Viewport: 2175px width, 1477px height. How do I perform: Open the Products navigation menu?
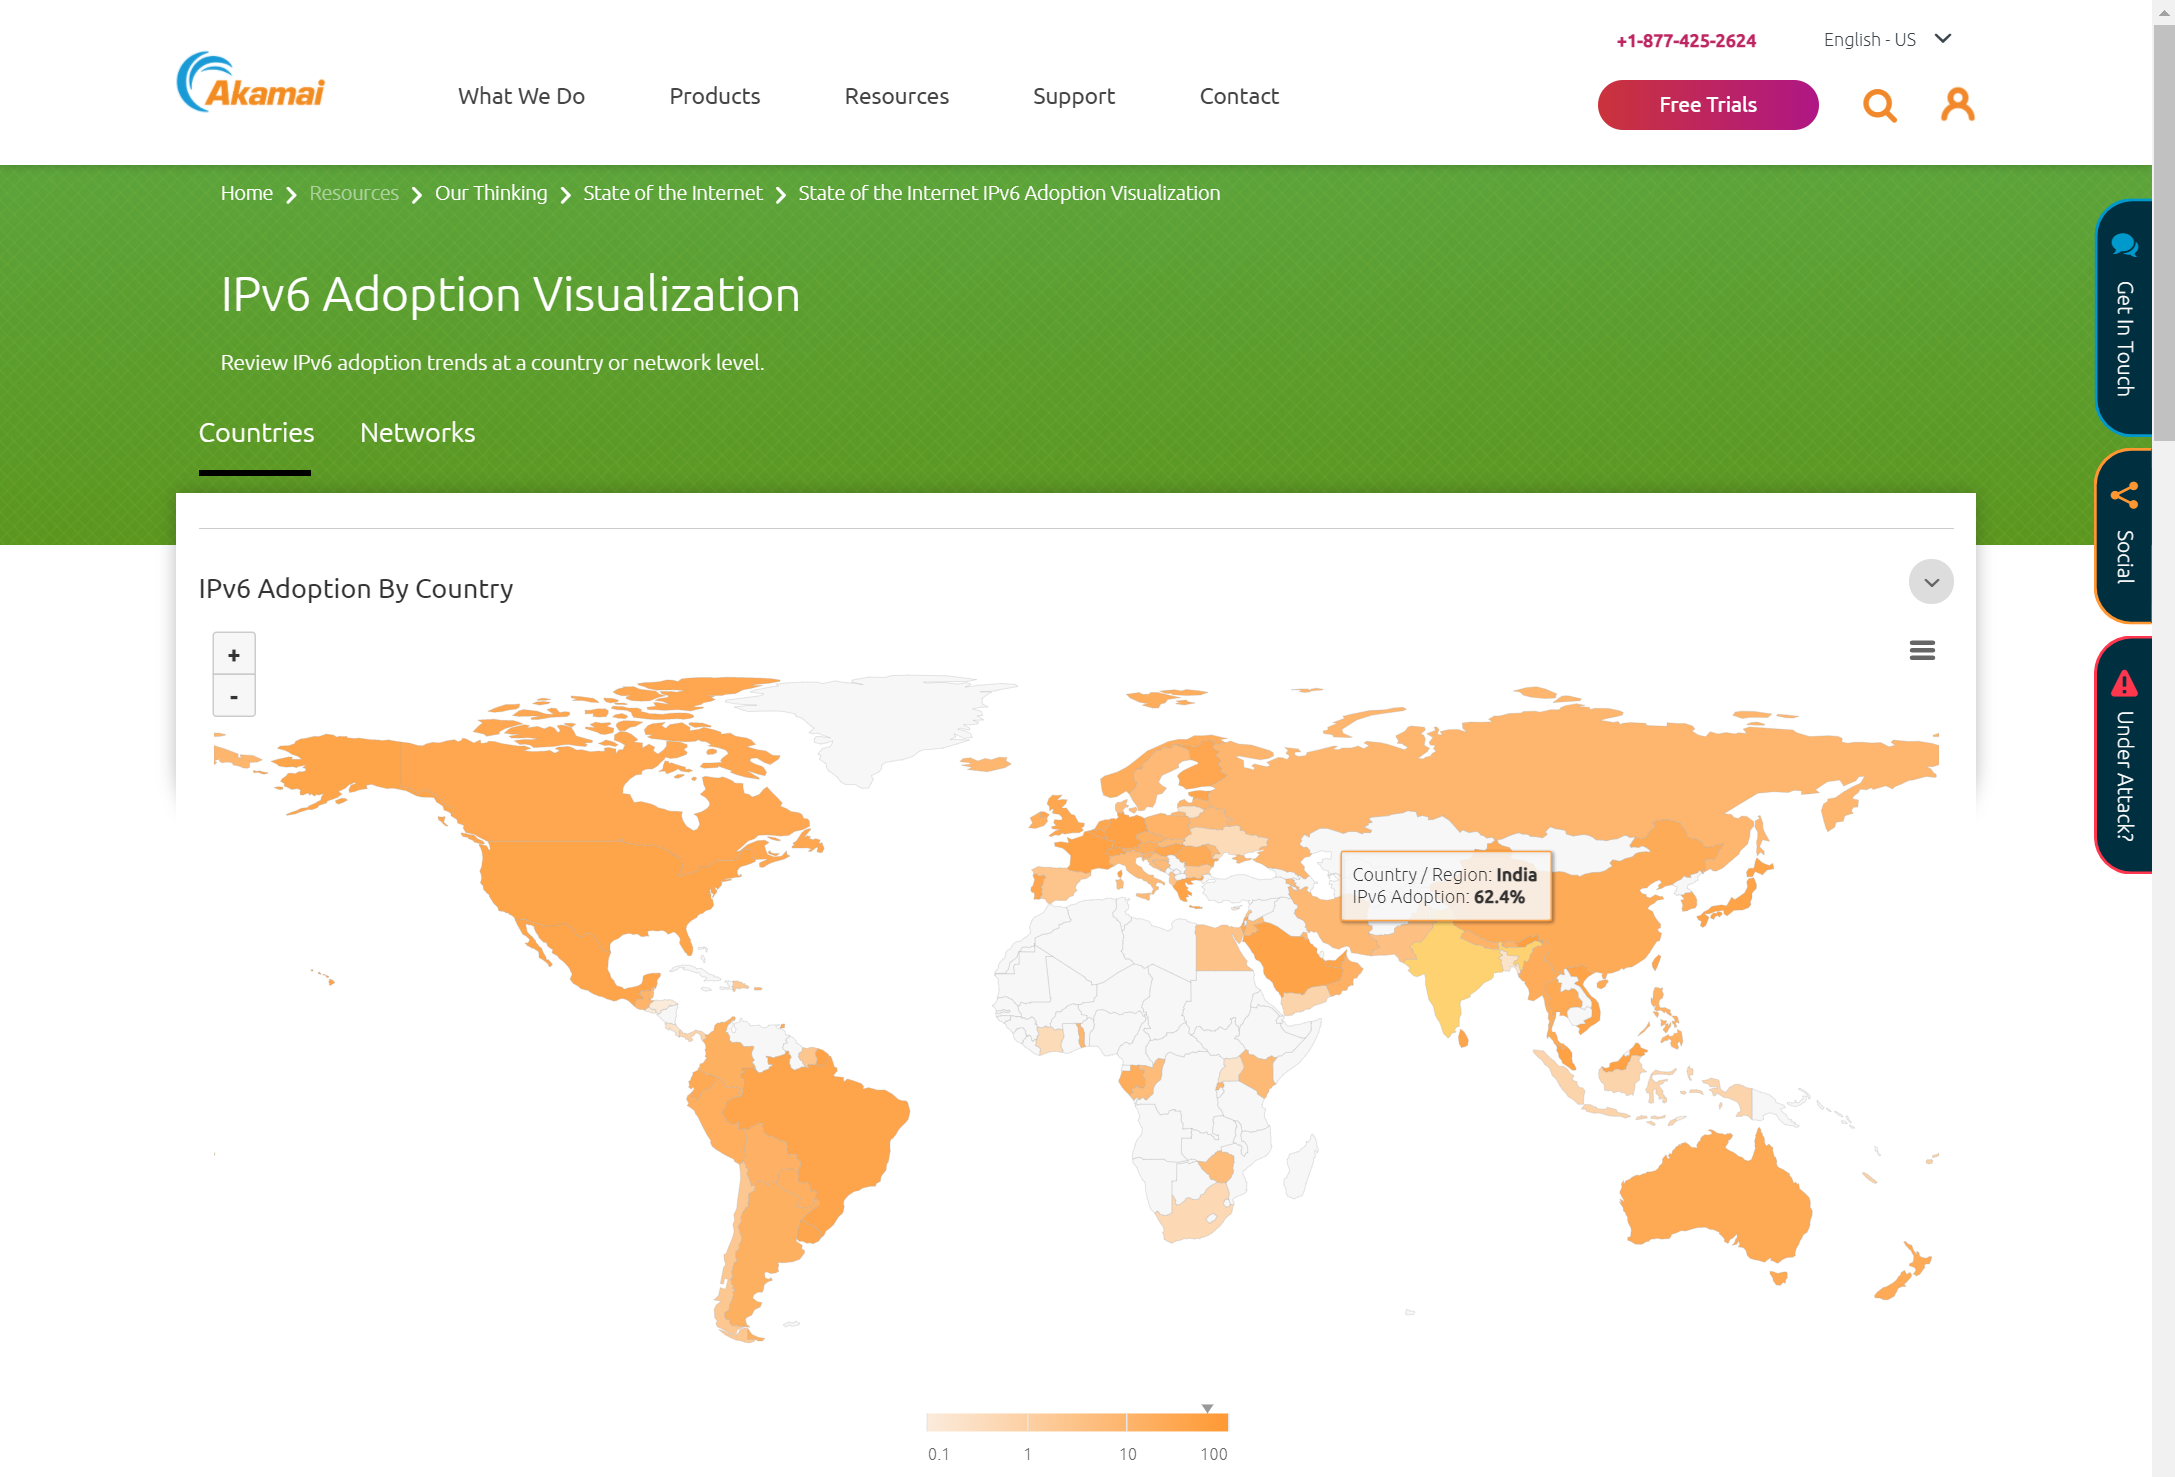coord(714,96)
